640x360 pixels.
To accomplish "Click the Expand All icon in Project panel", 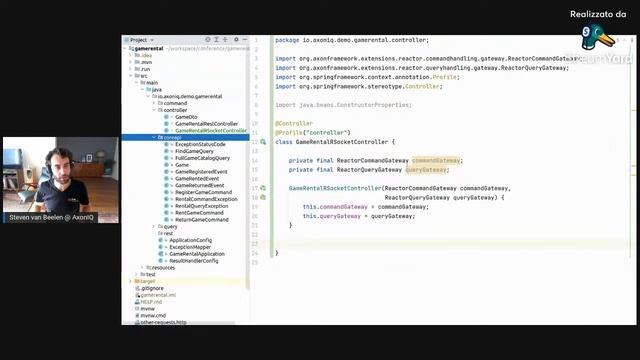I will click(216, 40).
